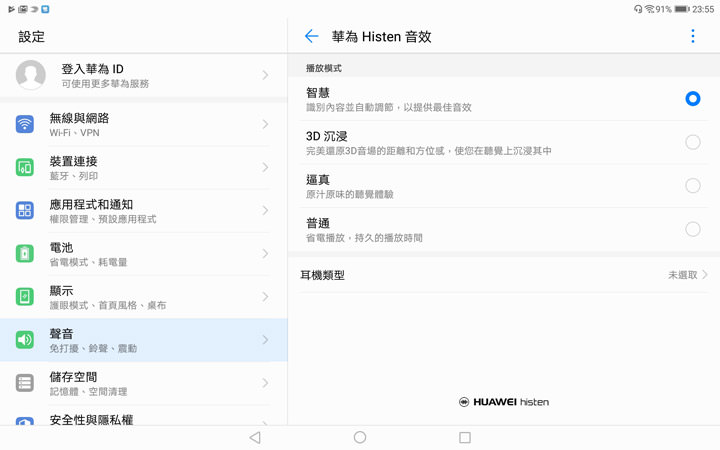The height and width of the screenshot is (450, 720).
Task: Expand the 顯示 row chevron
Action: 265,297
